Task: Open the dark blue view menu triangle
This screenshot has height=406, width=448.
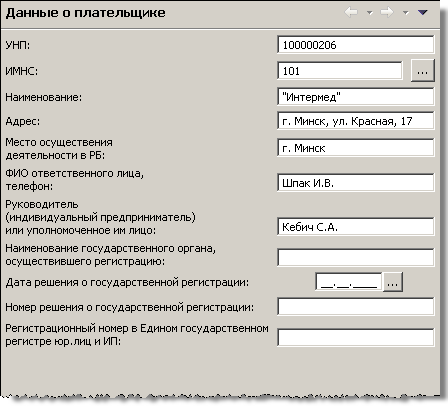Action: [423, 13]
